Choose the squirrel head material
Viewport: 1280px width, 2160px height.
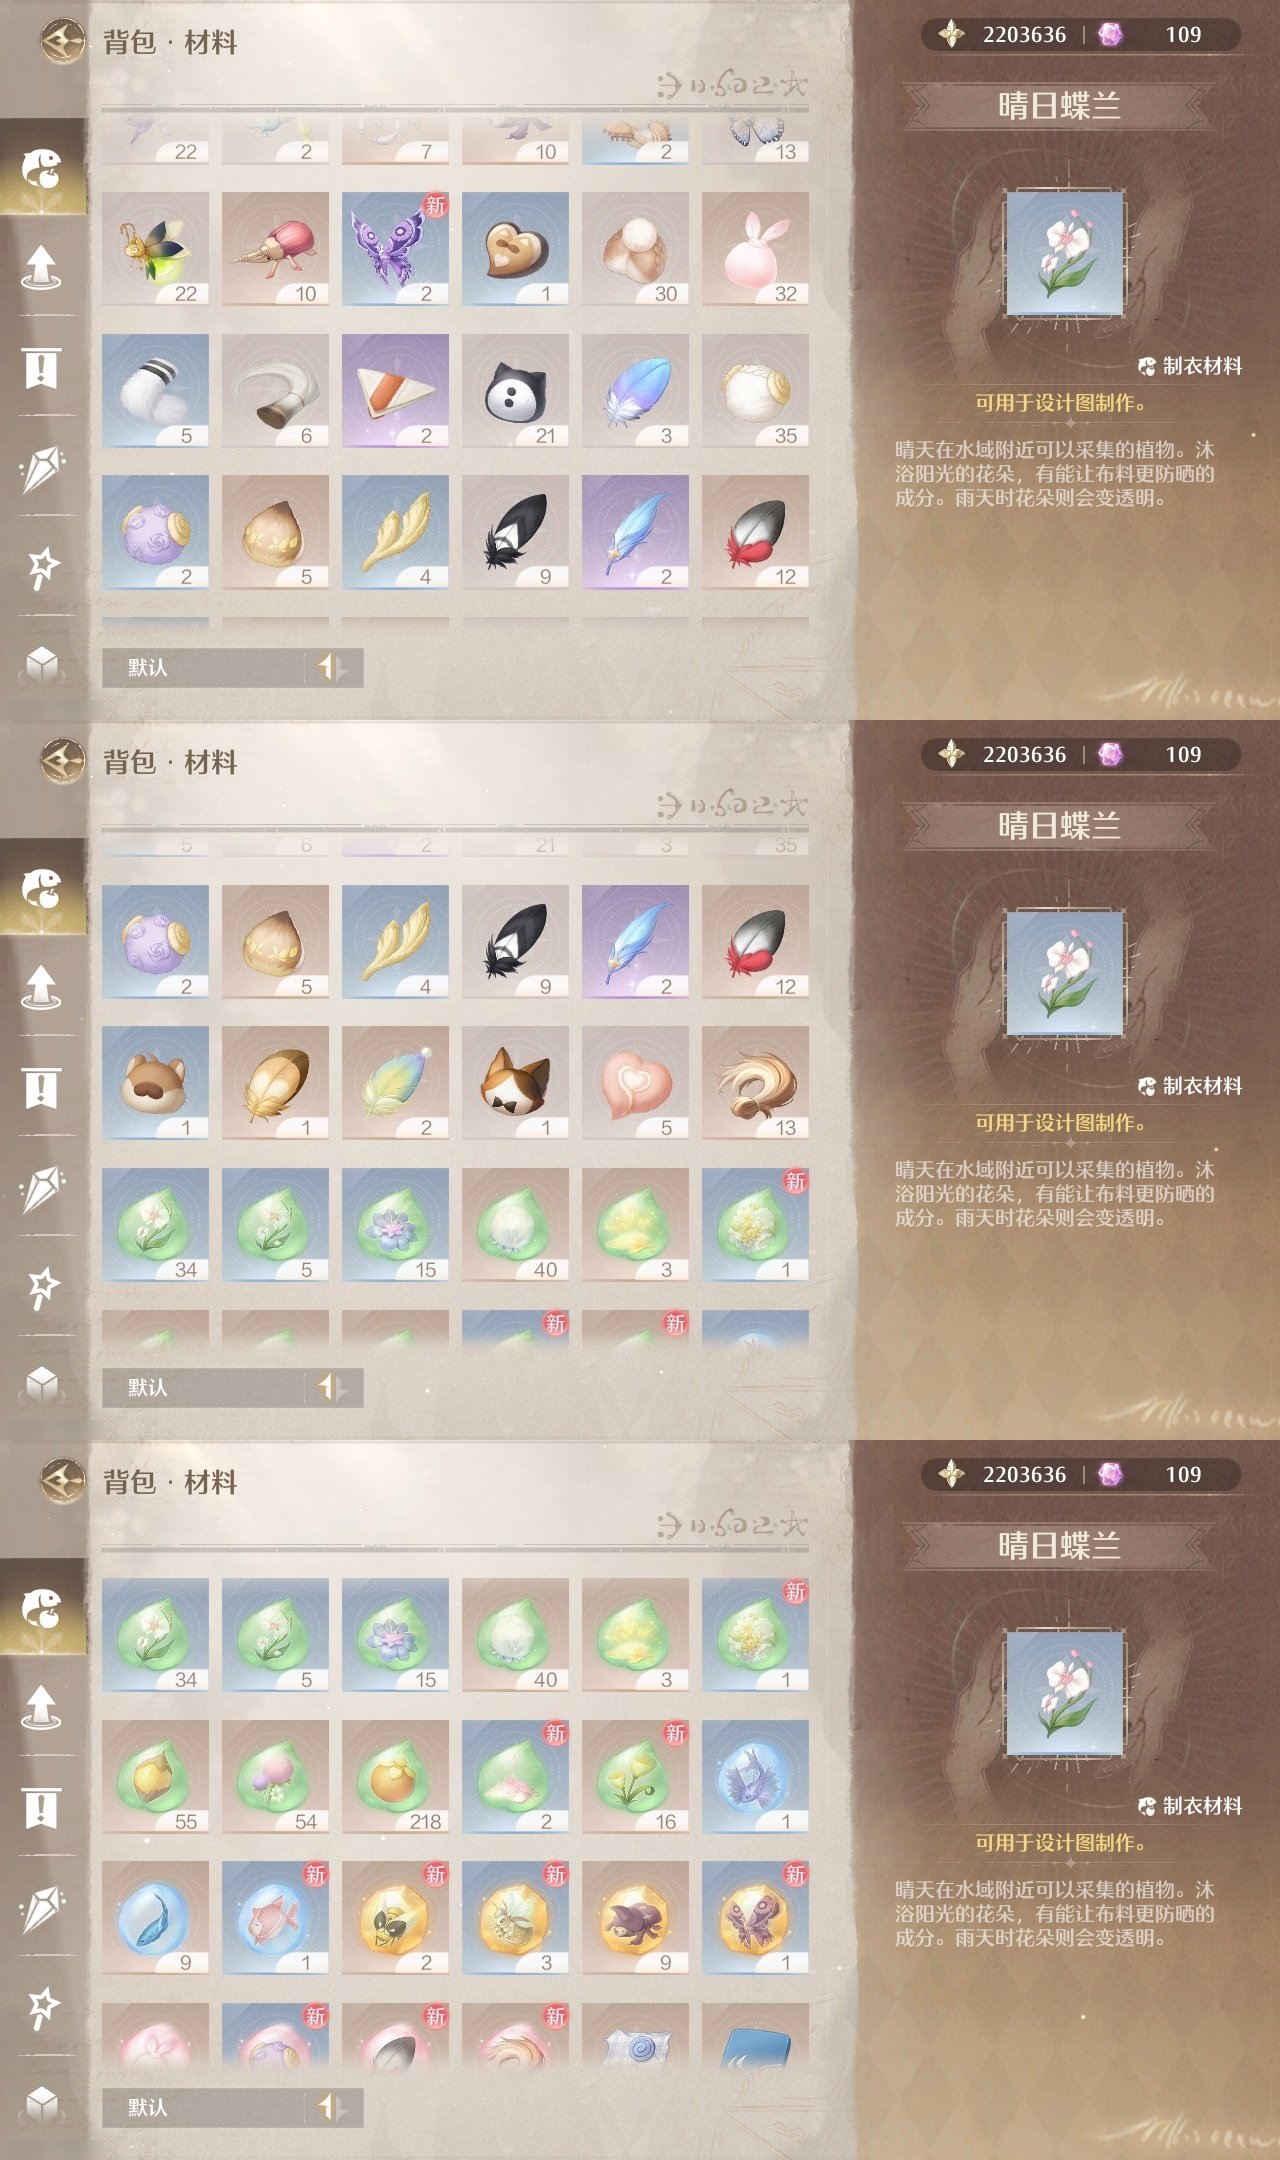(155, 1083)
